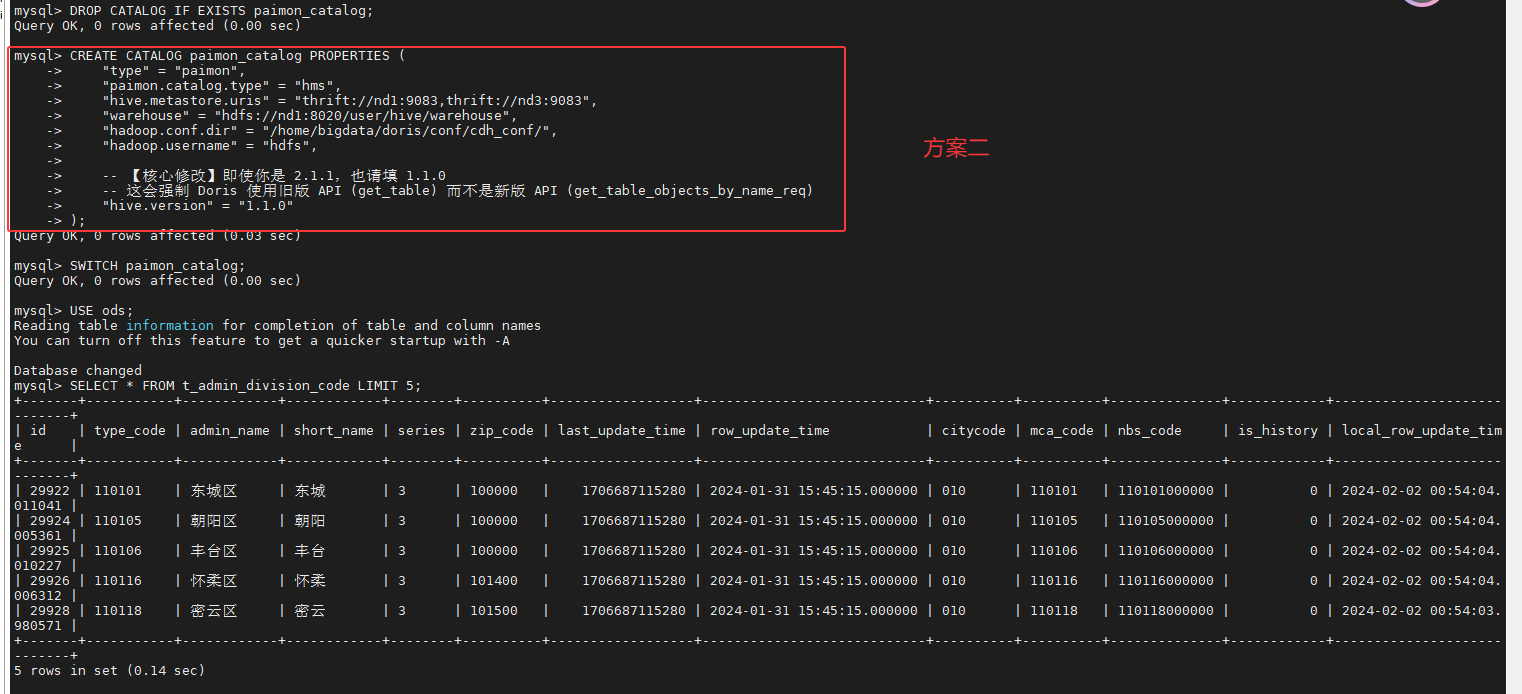This screenshot has height=694, width=1522.
Task: Click 'You can turn off this feature' hint line
Action: (x=261, y=341)
